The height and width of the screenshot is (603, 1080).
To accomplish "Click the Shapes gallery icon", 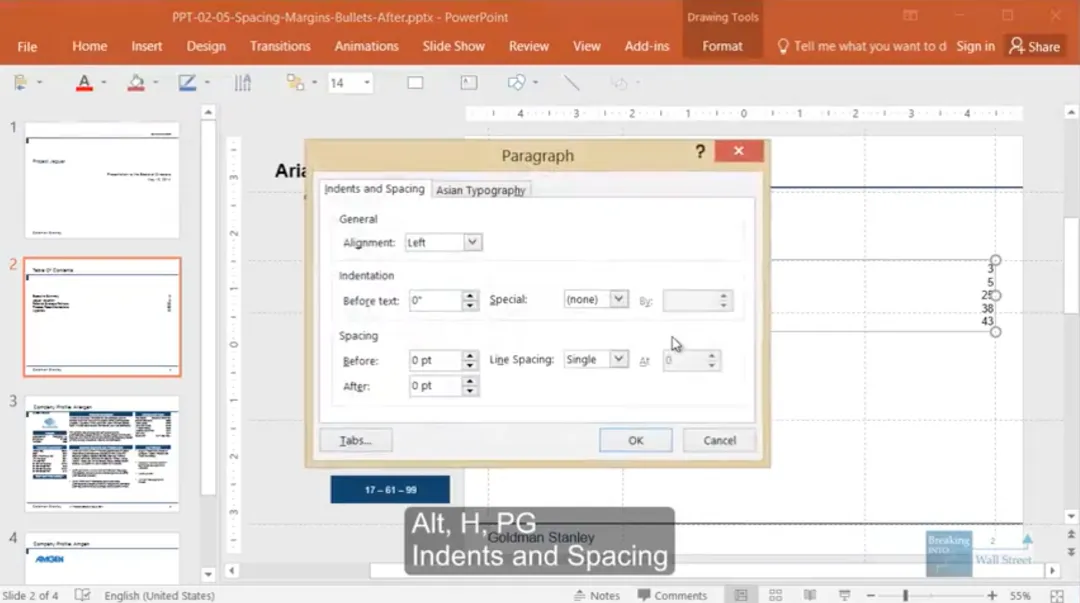I will [516, 83].
